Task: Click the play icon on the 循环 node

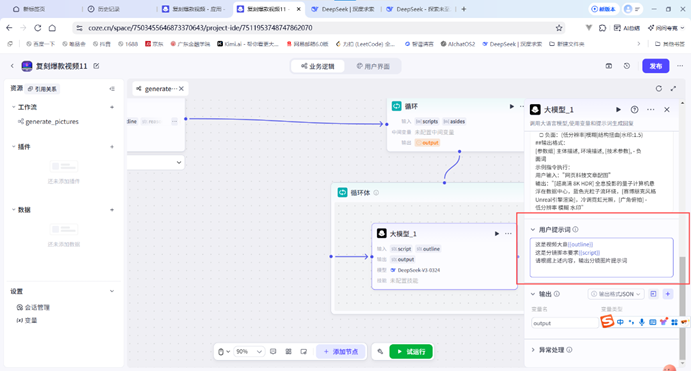Action: coord(512,106)
